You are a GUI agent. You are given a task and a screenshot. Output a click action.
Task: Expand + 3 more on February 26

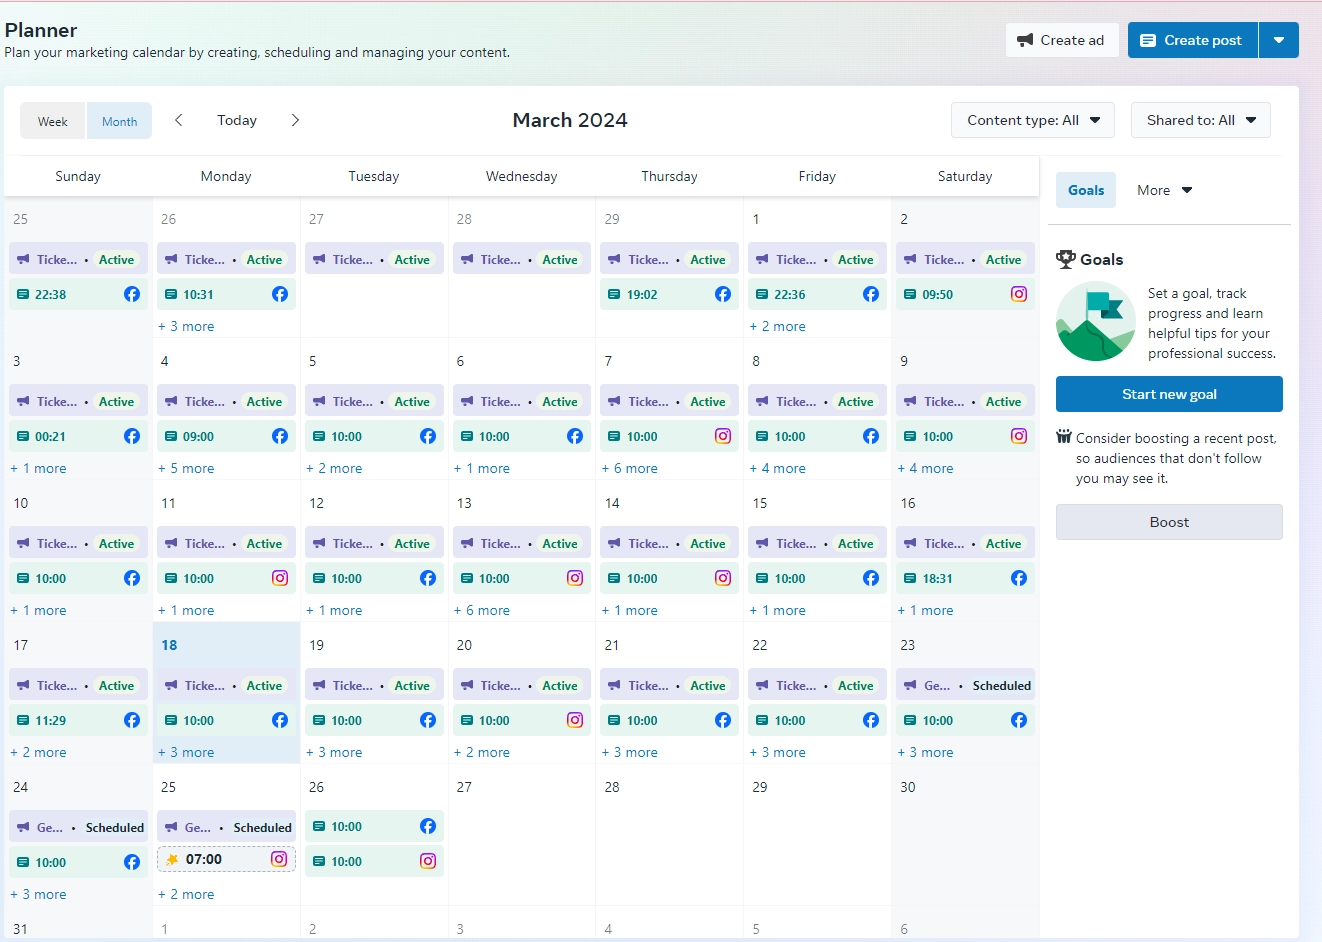pos(186,326)
